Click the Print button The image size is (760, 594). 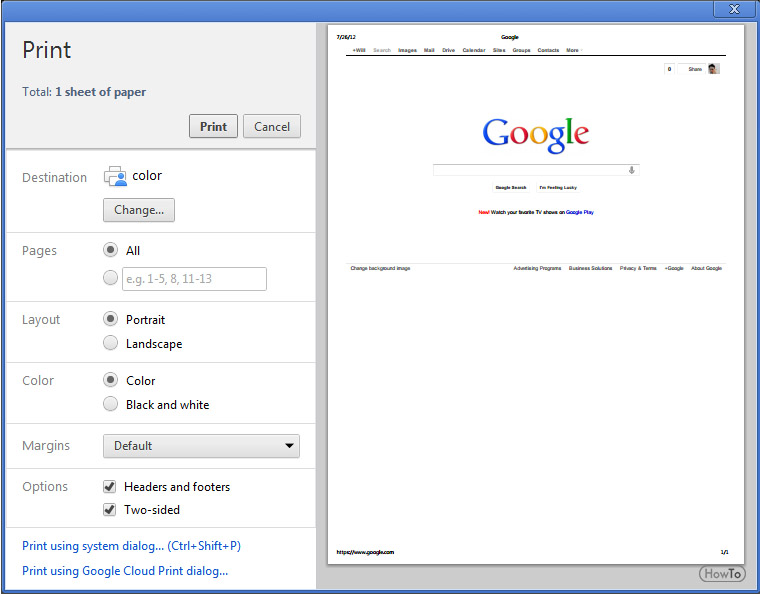click(x=213, y=126)
